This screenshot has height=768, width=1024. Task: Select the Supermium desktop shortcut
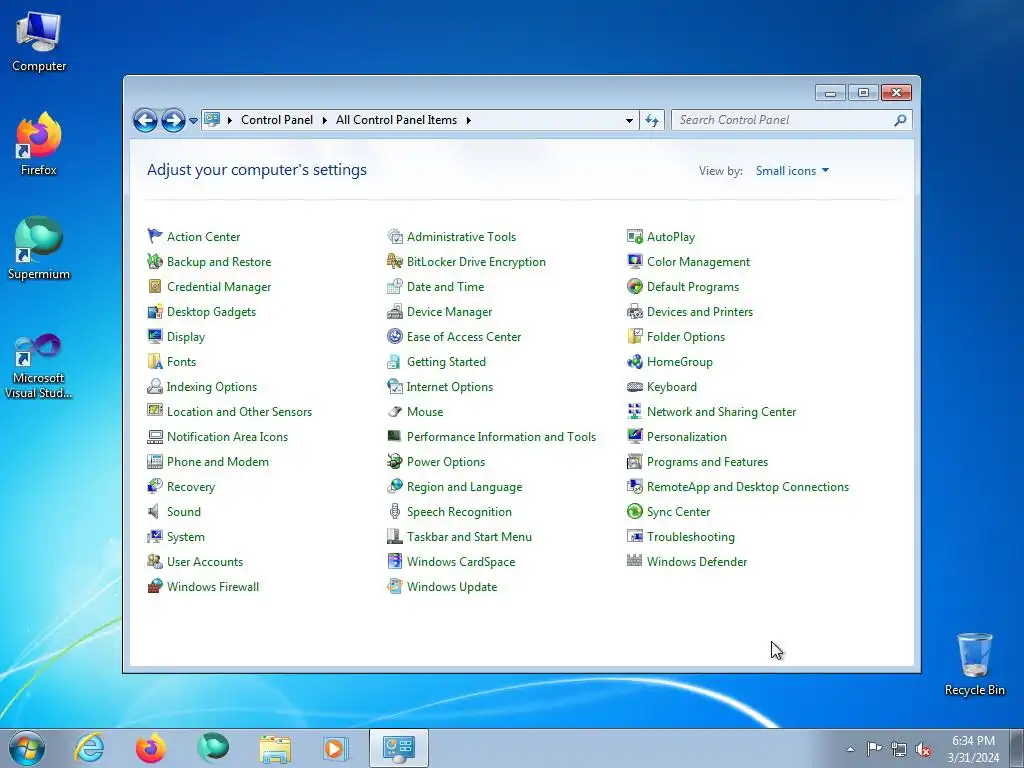tap(39, 248)
